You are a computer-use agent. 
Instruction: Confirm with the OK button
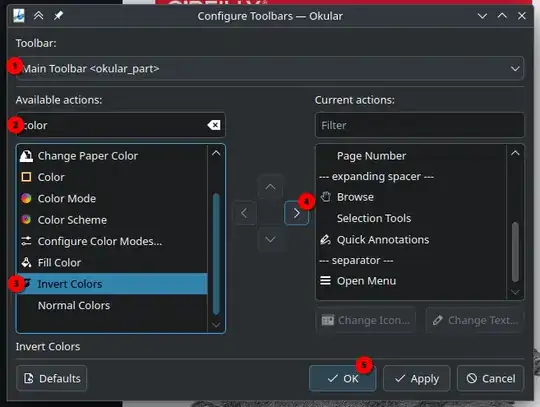(x=343, y=378)
